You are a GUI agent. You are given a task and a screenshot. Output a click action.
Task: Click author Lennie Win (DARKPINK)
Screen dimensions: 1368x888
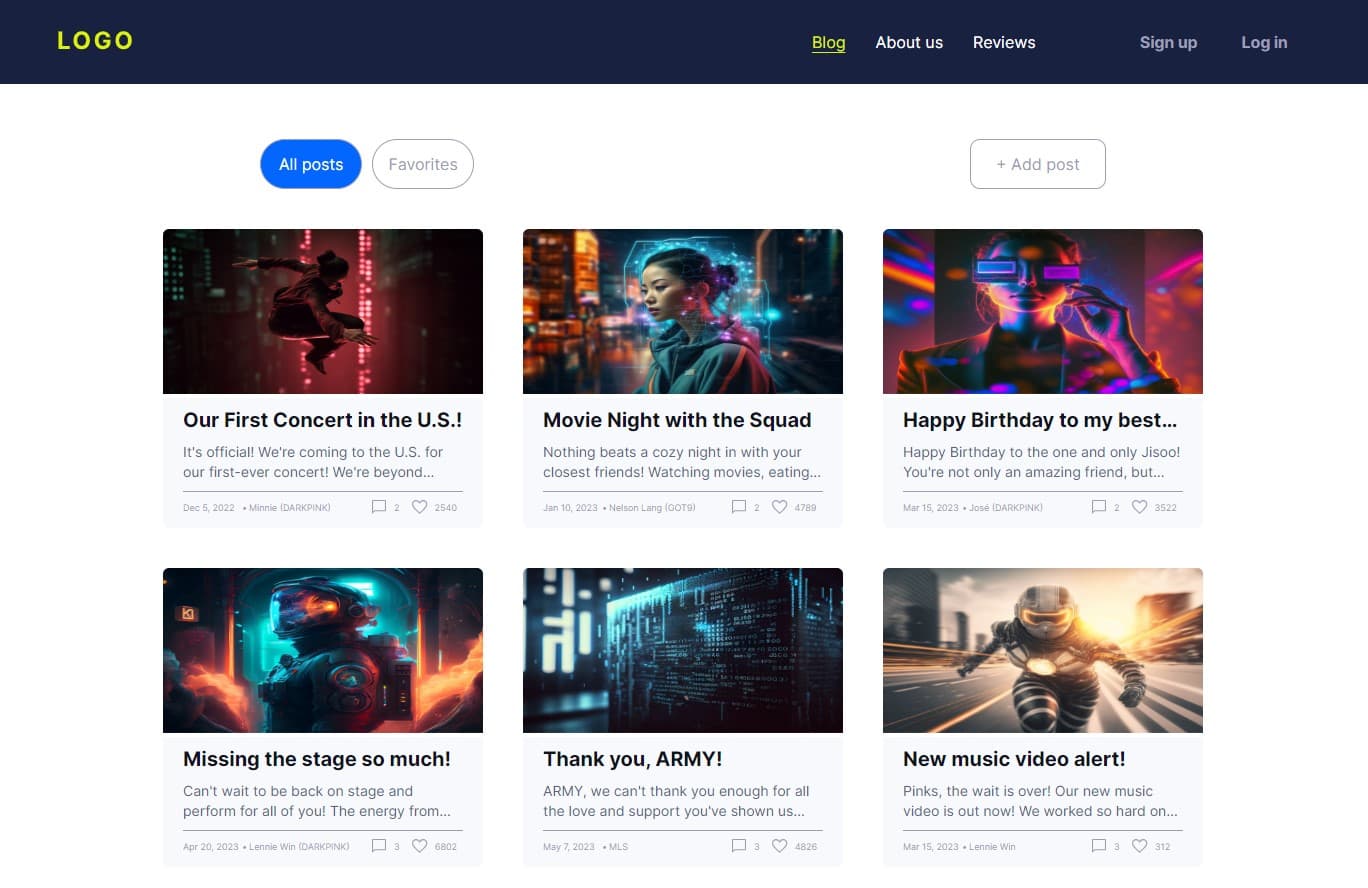point(300,847)
